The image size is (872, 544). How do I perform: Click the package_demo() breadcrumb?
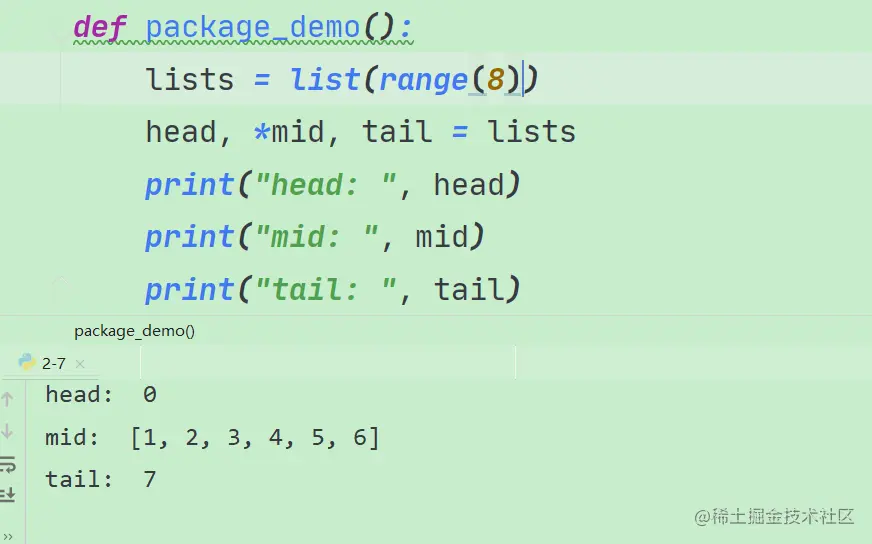[x=135, y=331]
